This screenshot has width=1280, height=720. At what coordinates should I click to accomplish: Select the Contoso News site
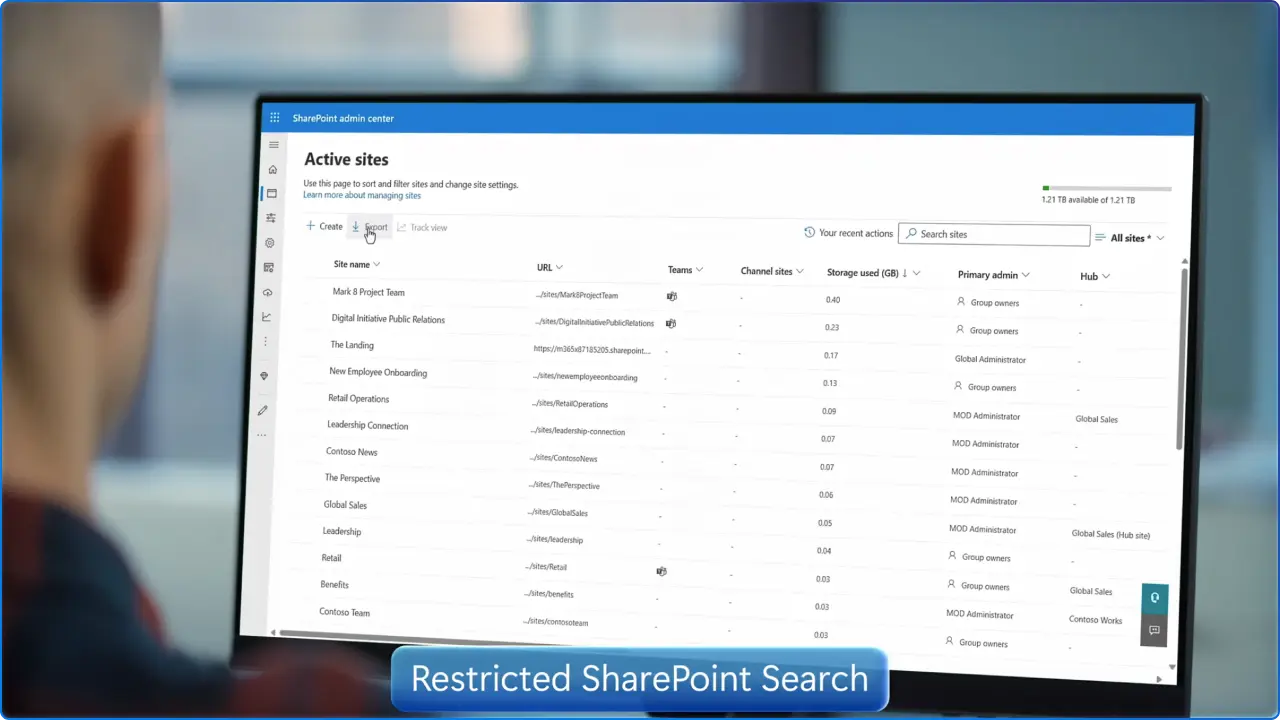pos(351,451)
